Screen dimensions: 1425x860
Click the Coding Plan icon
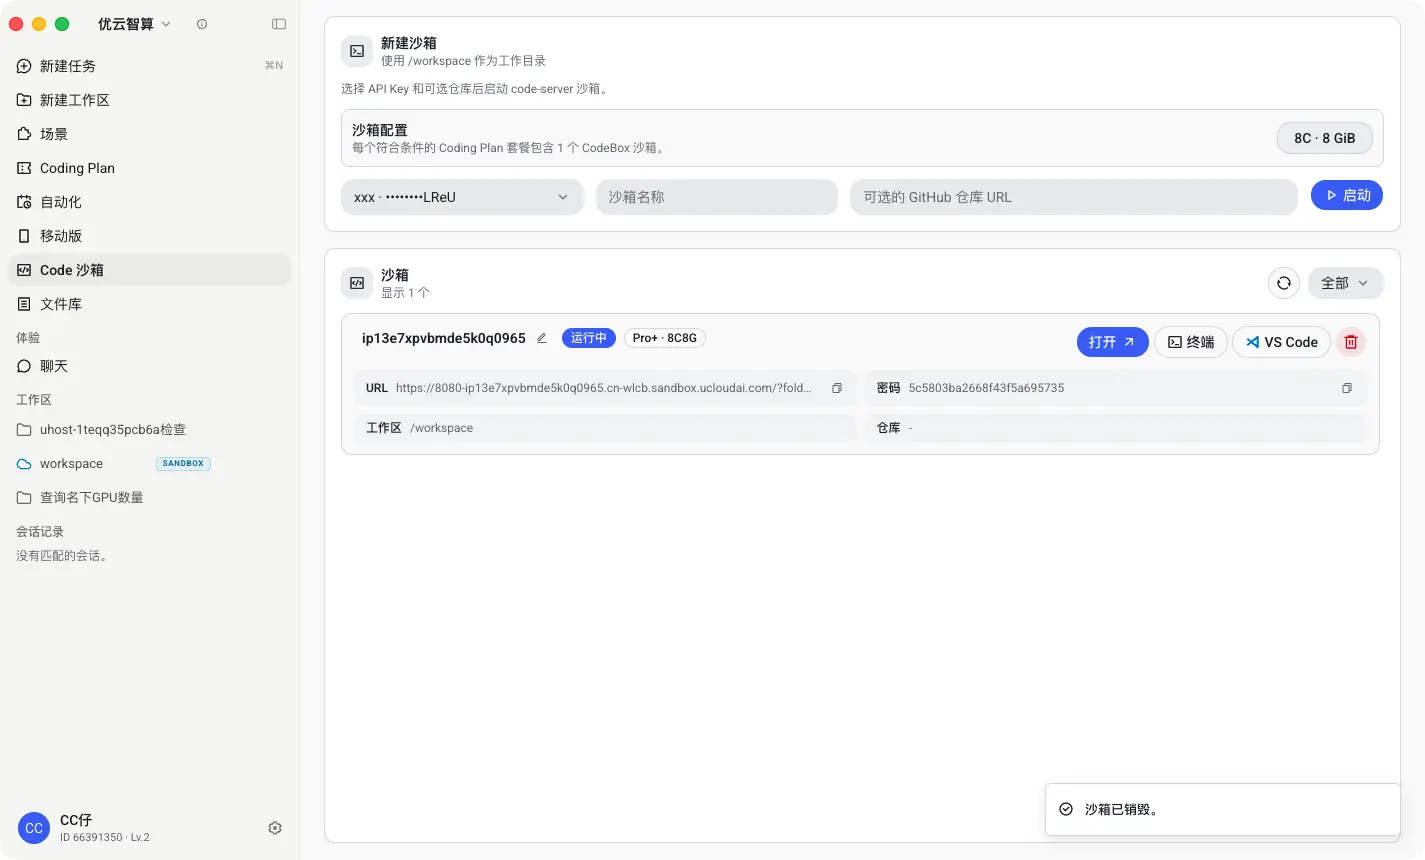[24, 168]
